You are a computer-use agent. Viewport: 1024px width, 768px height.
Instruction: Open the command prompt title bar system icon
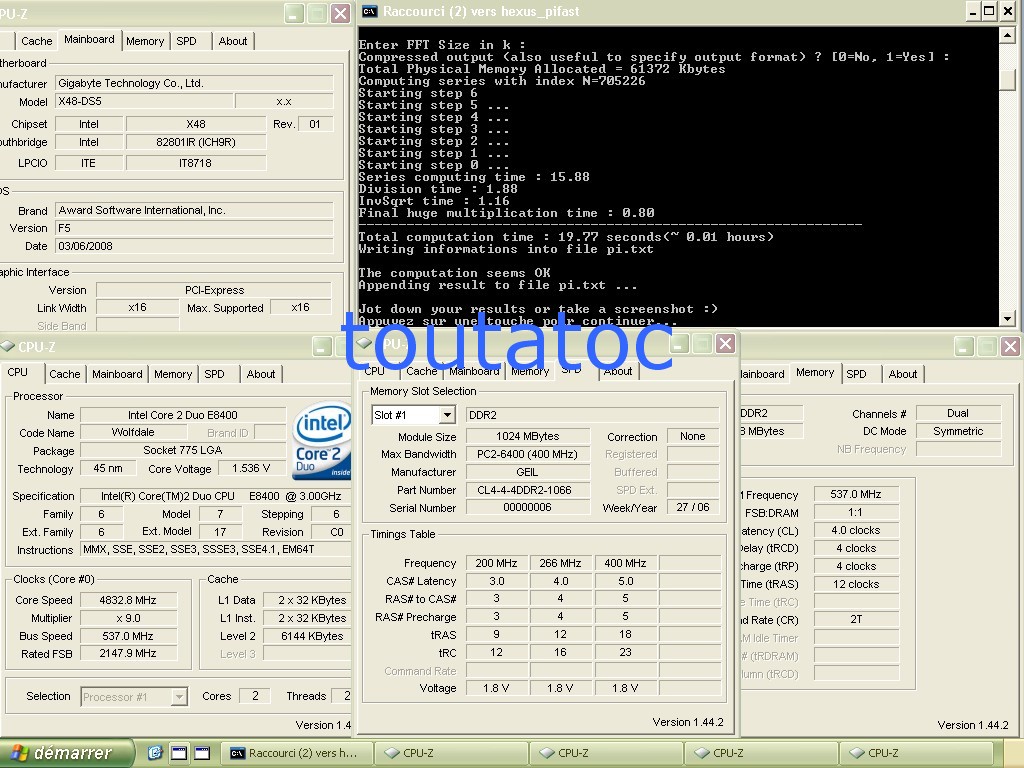(x=369, y=11)
